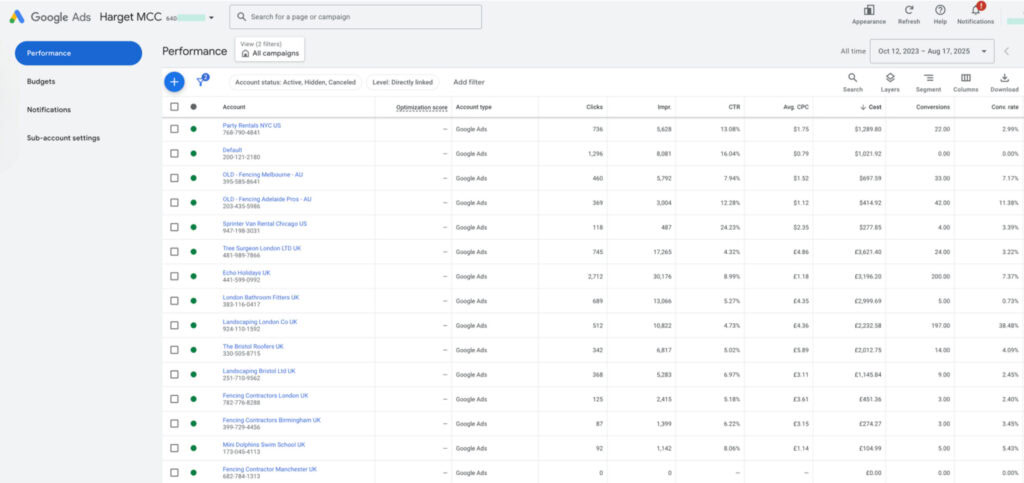Tick the select-all accounts checkbox

click(x=174, y=107)
